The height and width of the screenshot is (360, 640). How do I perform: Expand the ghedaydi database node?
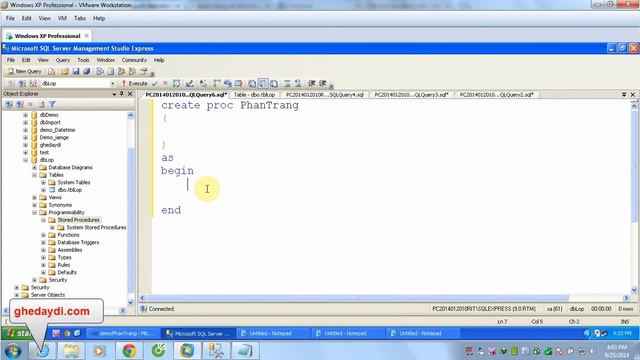(26, 145)
